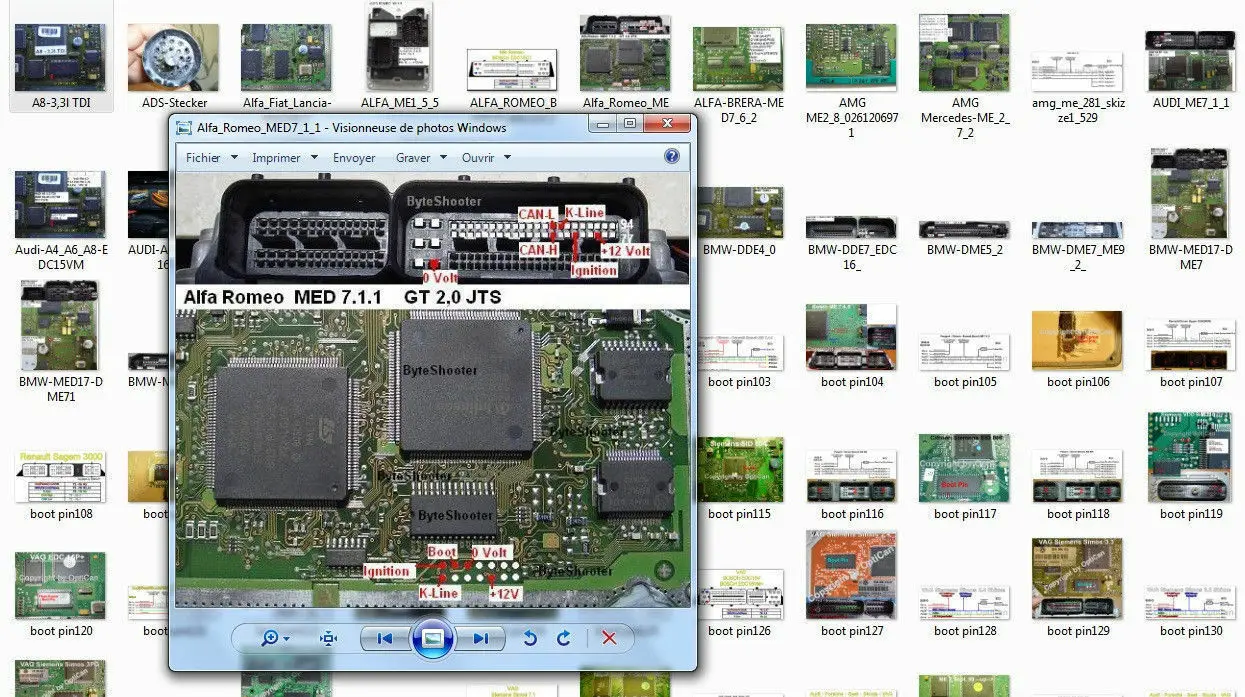Go to the previous photo

point(384,639)
